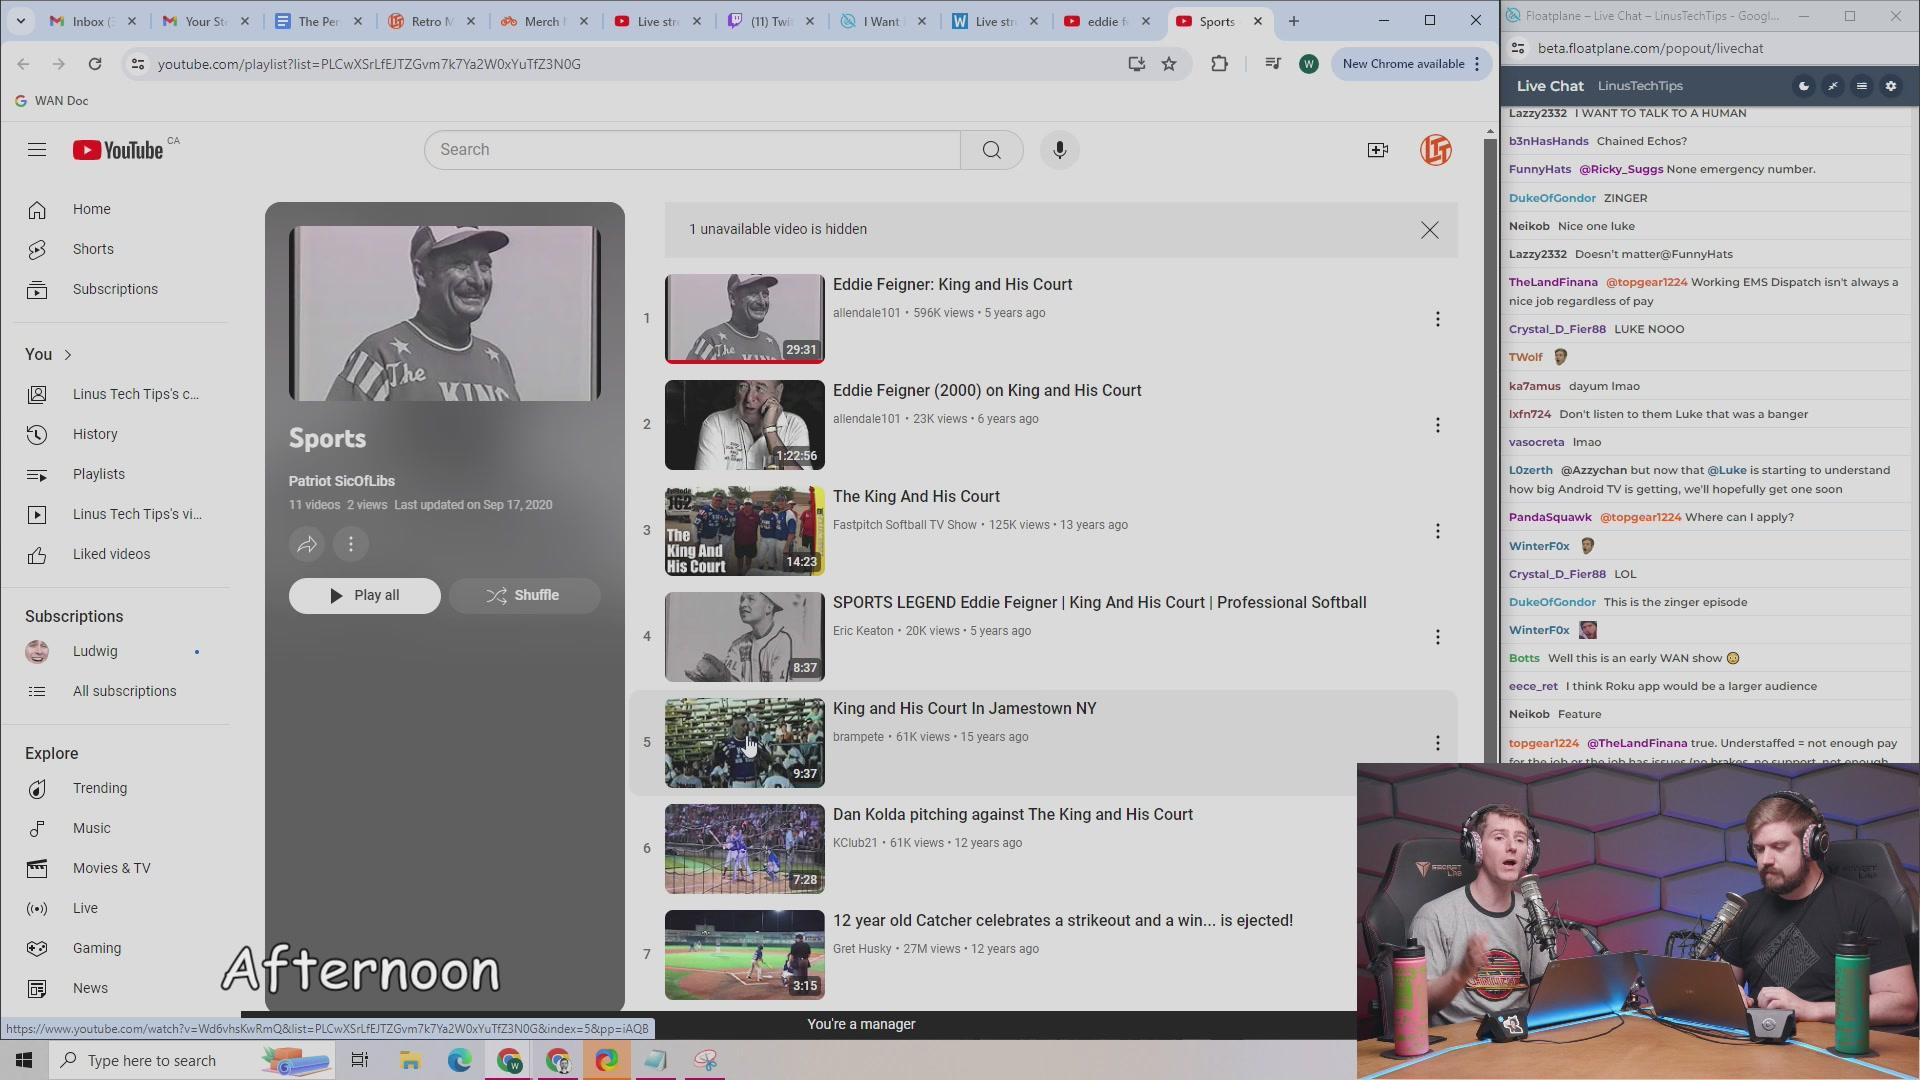
Task: Open Task View on taskbar
Action: click(360, 1060)
